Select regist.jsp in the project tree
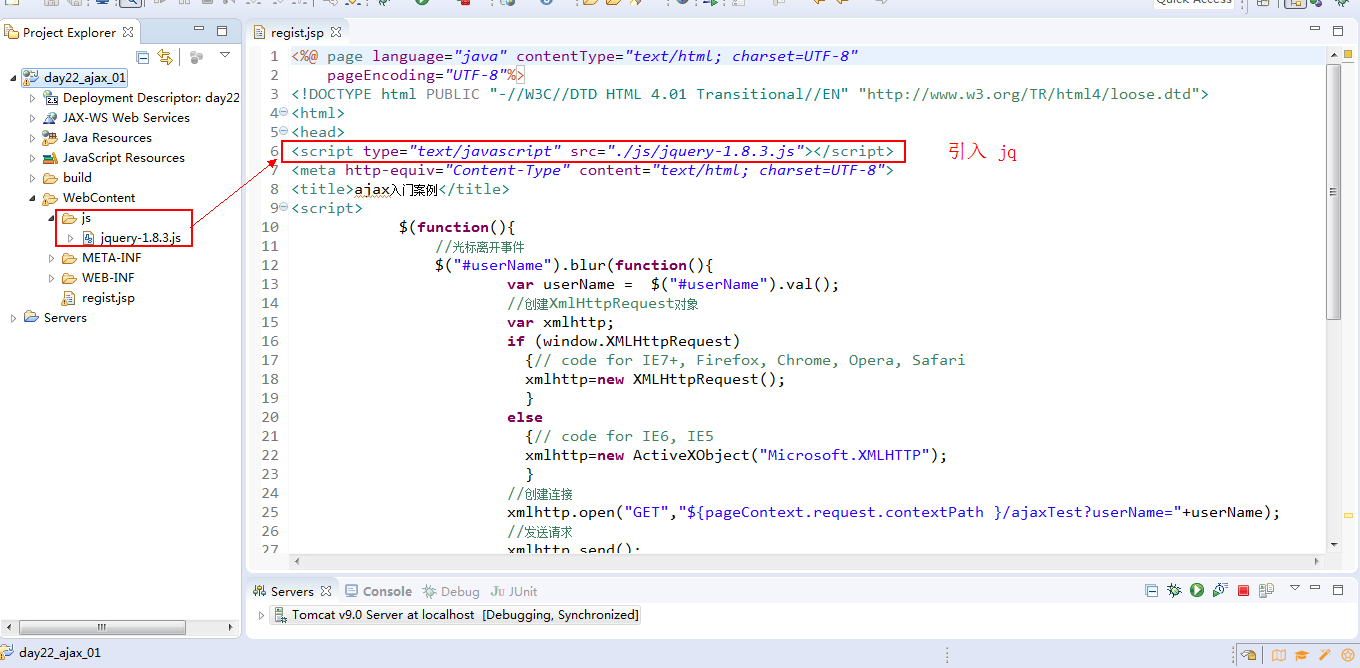The image size is (1360, 668). (x=107, y=297)
